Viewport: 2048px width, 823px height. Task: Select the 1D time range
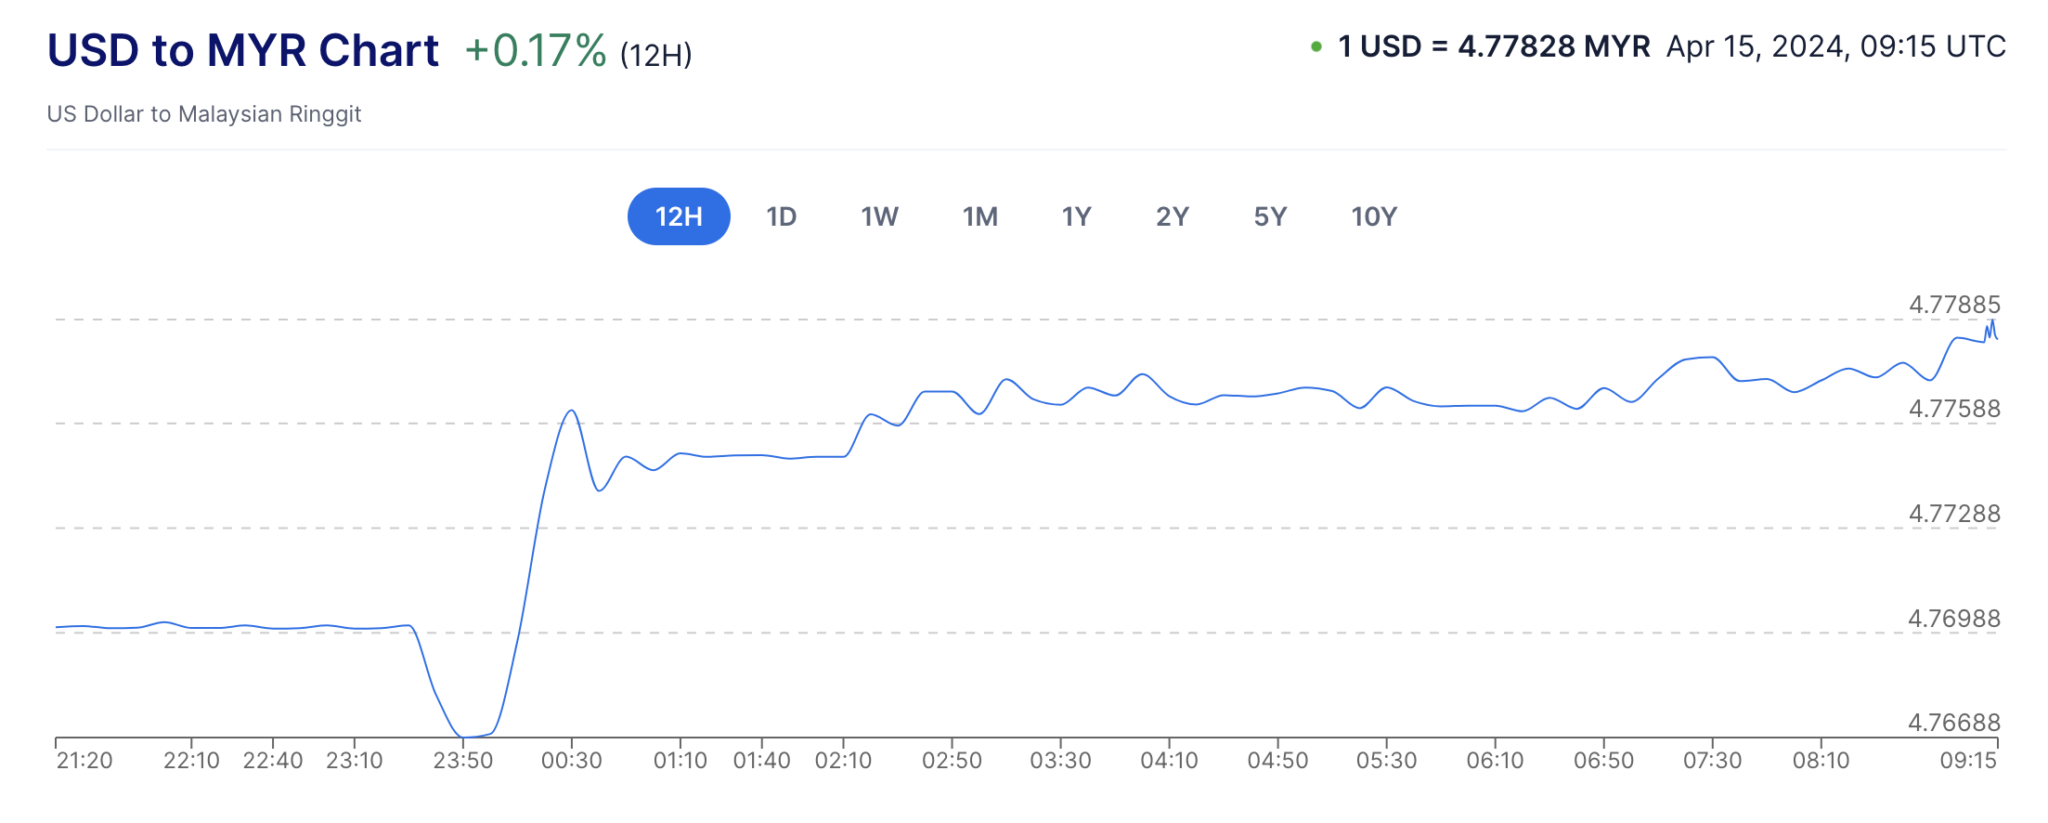coord(781,215)
